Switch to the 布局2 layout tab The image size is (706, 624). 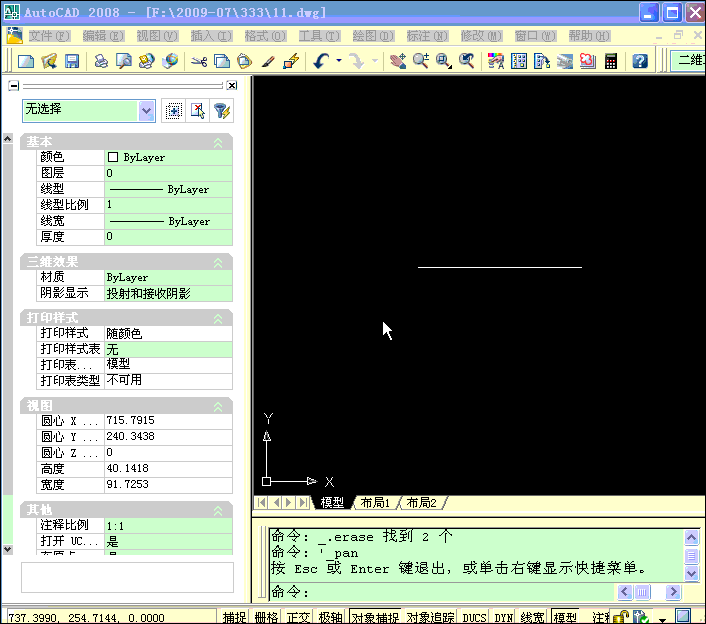pos(421,502)
